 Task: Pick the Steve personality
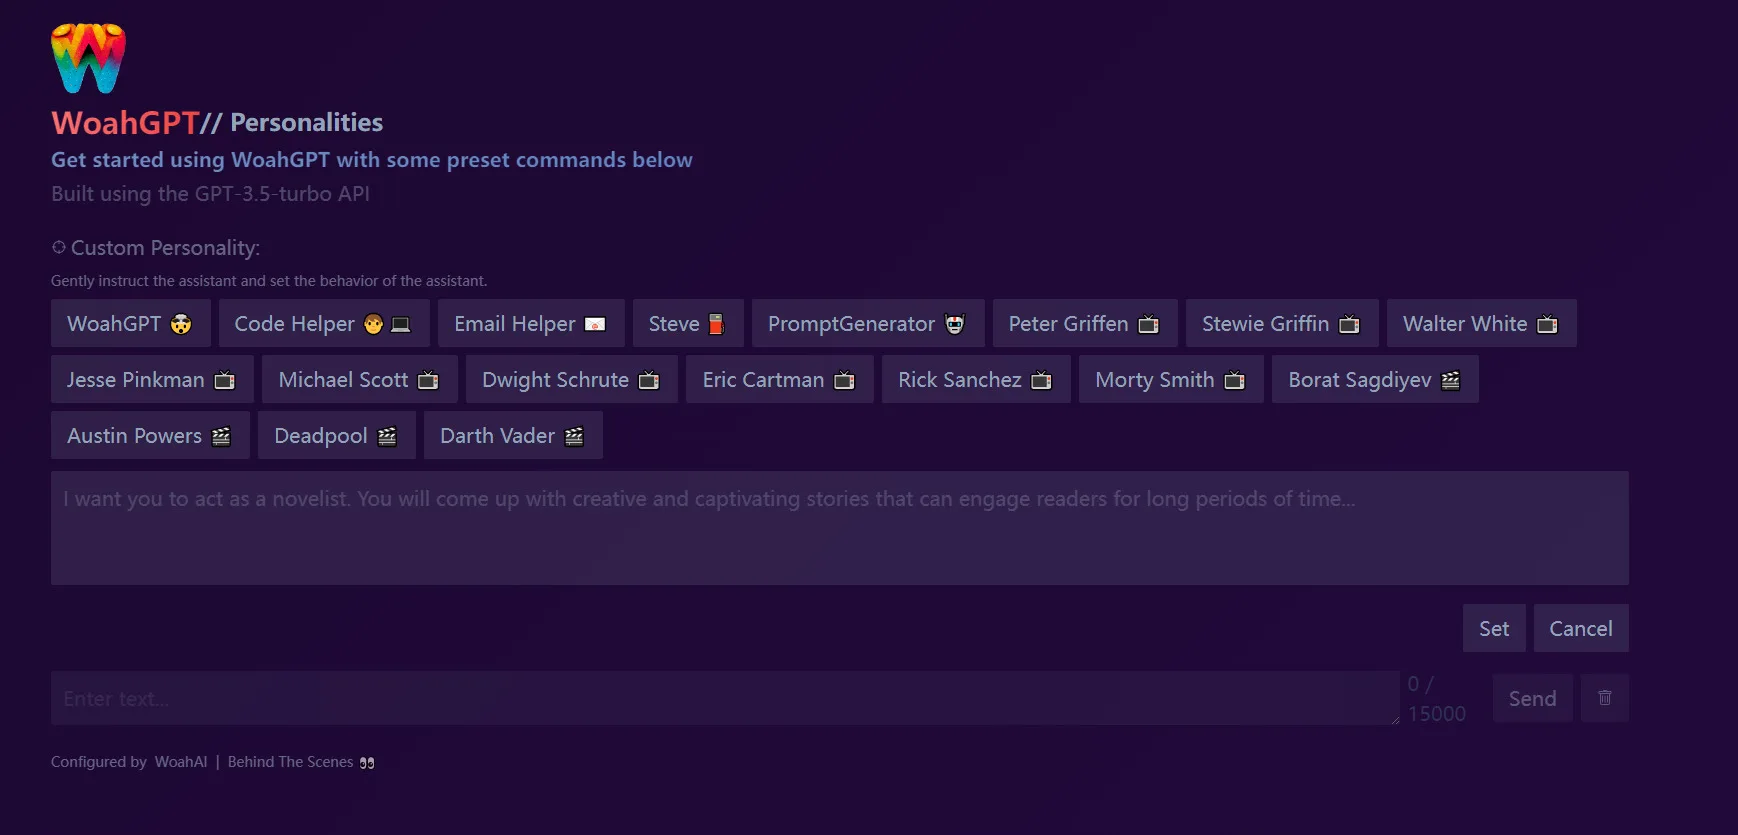coord(688,323)
